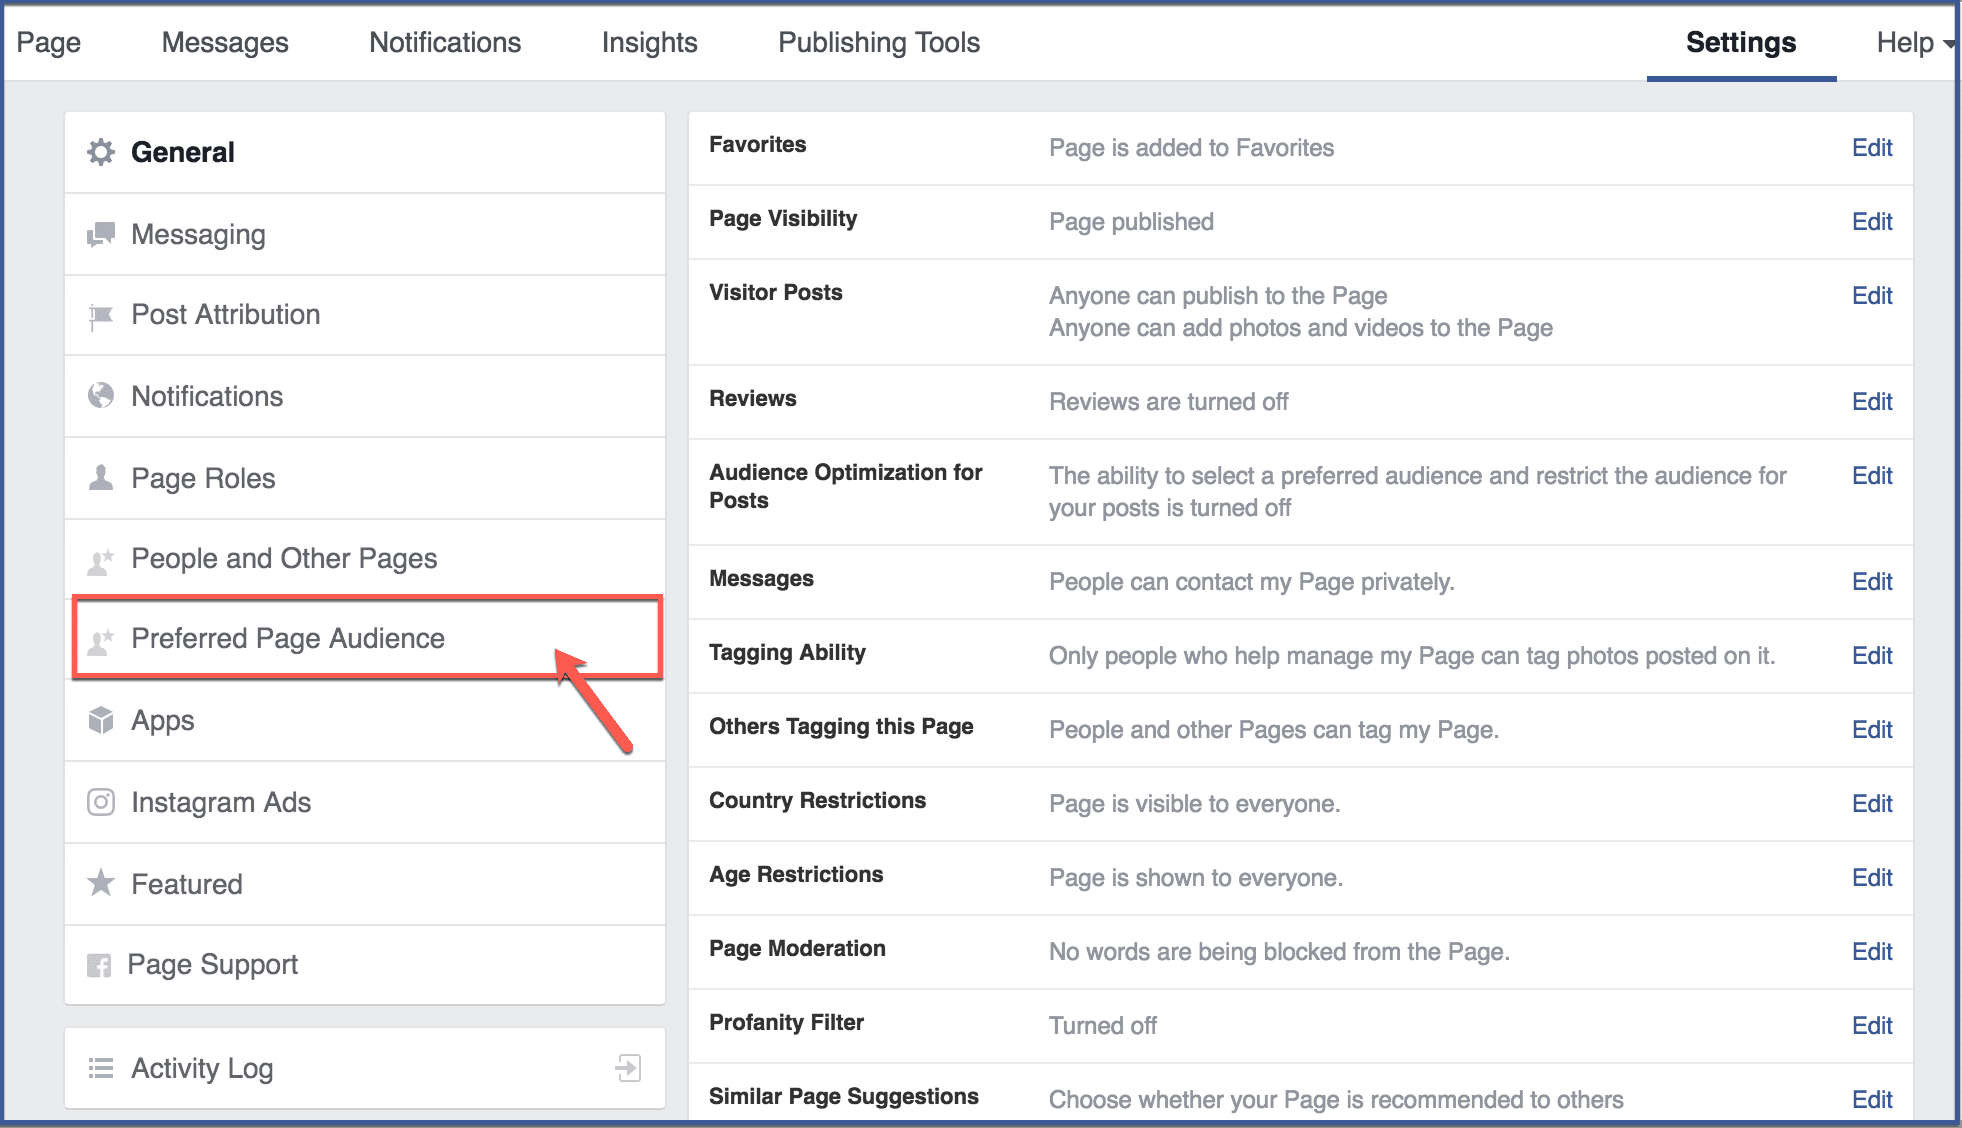The height and width of the screenshot is (1128, 1962).
Task: Edit the Reviews setting
Action: click(x=1872, y=402)
